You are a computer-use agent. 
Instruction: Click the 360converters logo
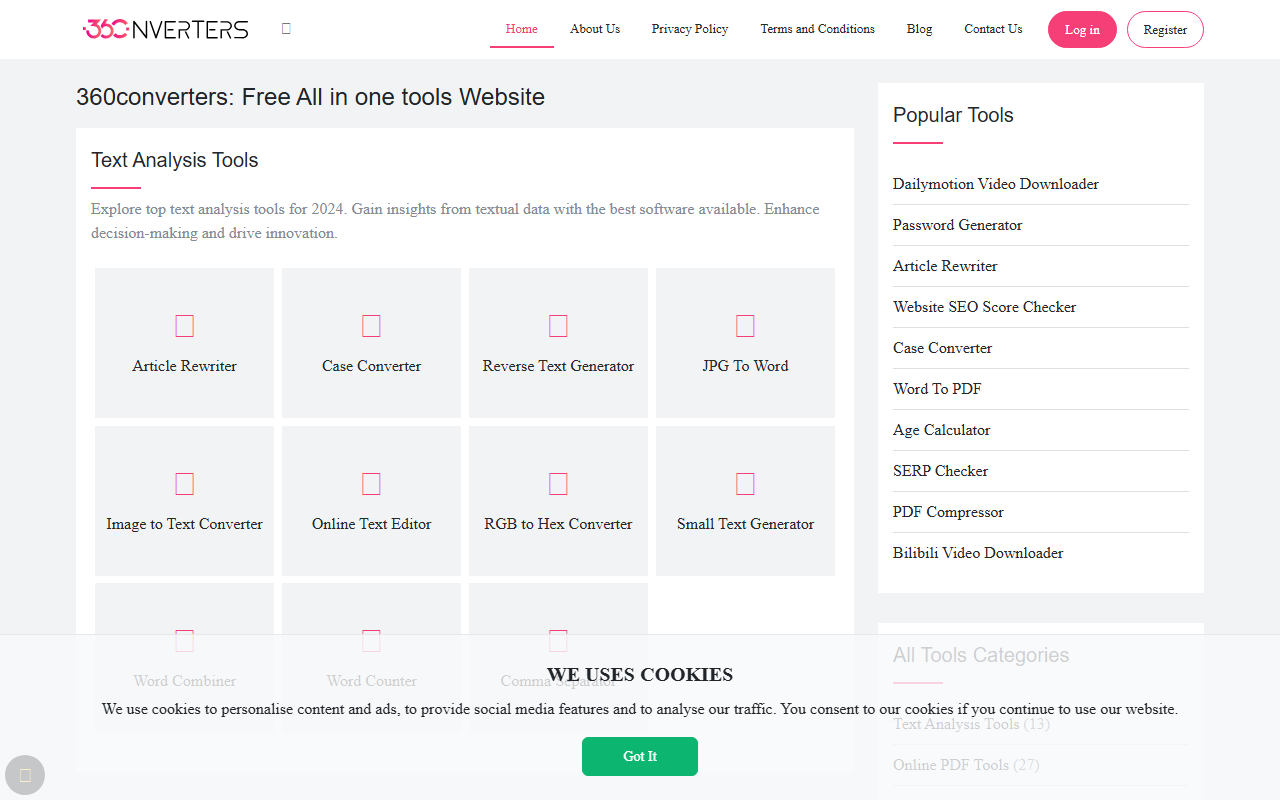165,29
